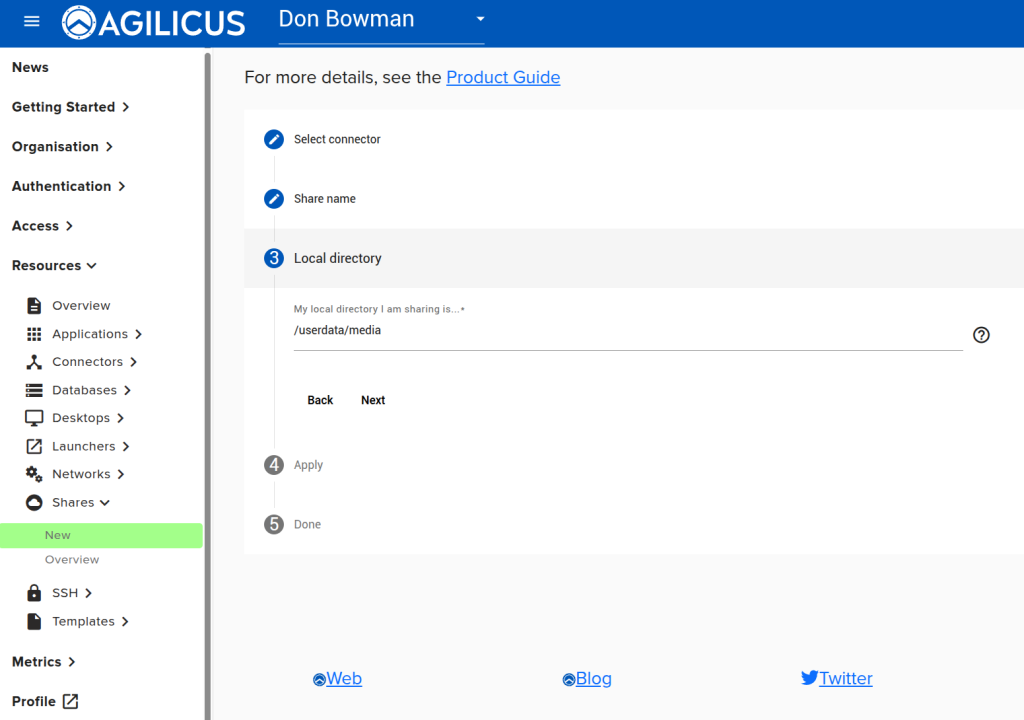This screenshot has height=720, width=1024.
Task: Click the Connectors icon in sidebar
Action: coord(34,362)
